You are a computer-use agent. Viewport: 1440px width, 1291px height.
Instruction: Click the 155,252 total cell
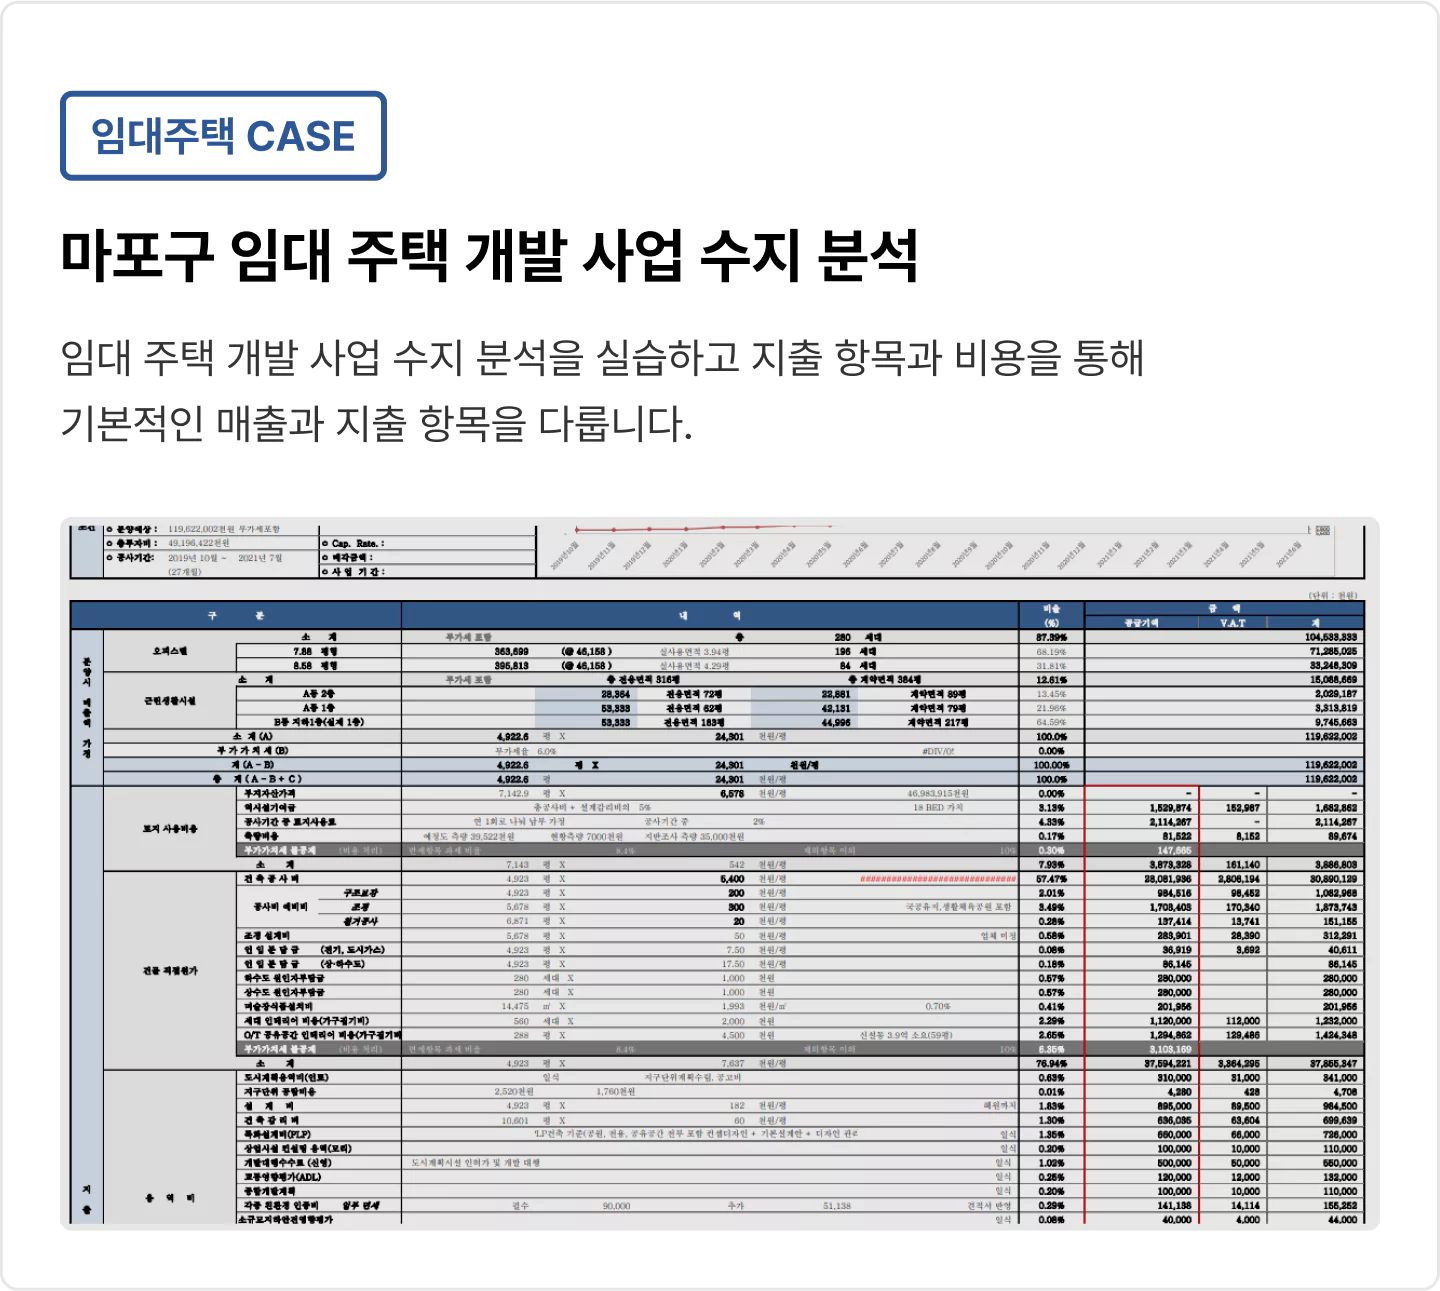(1340, 1206)
